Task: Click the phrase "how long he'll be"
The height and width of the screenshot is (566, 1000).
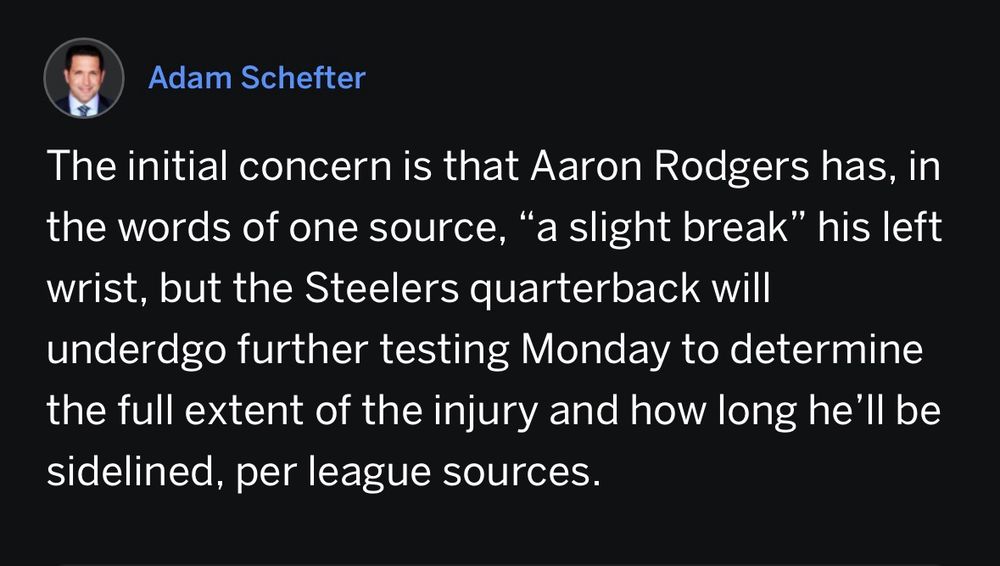Action: pos(786,412)
